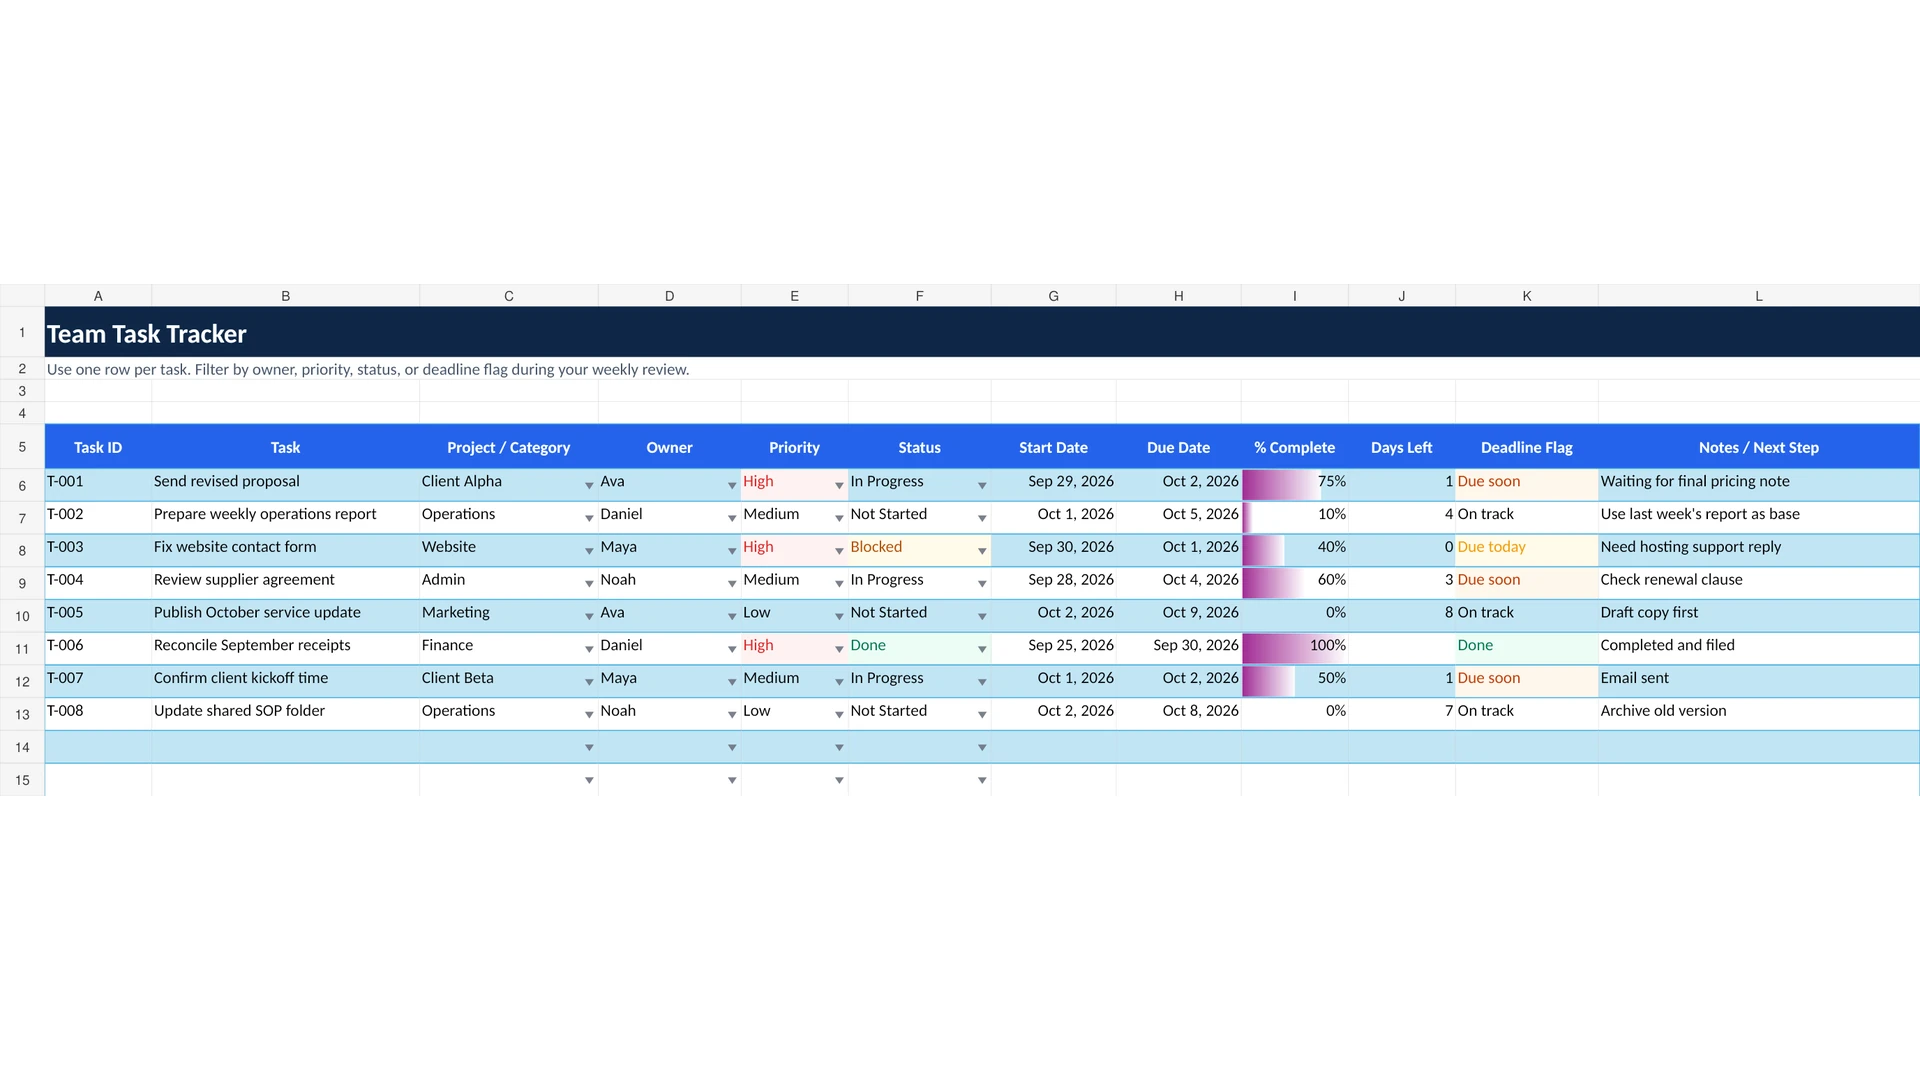Select Update shared SOP folder task
This screenshot has height=1080, width=1920.
tap(285, 714)
